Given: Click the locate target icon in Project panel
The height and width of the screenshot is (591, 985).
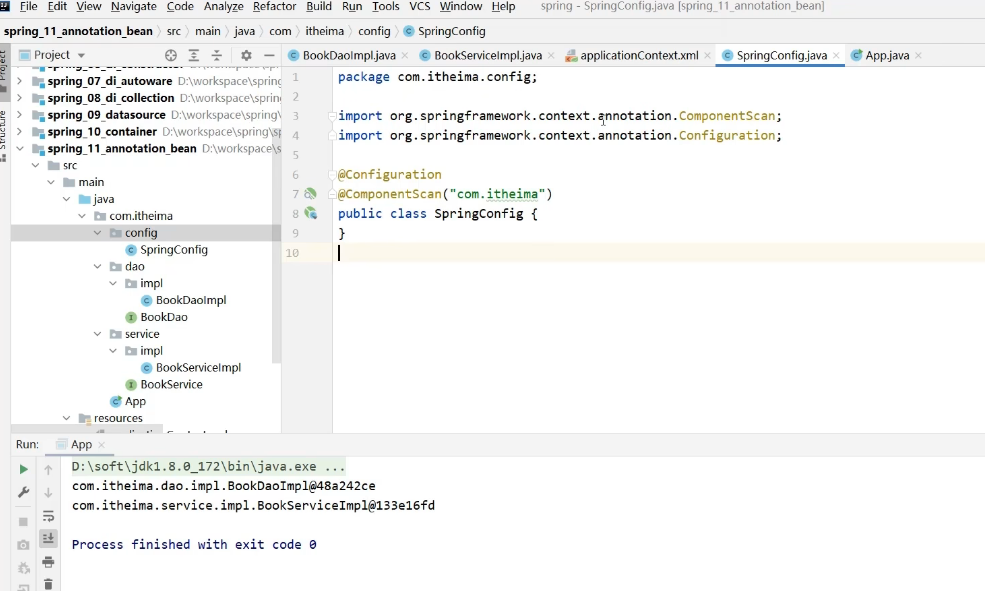Looking at the screenshot, I should (171, 55).
